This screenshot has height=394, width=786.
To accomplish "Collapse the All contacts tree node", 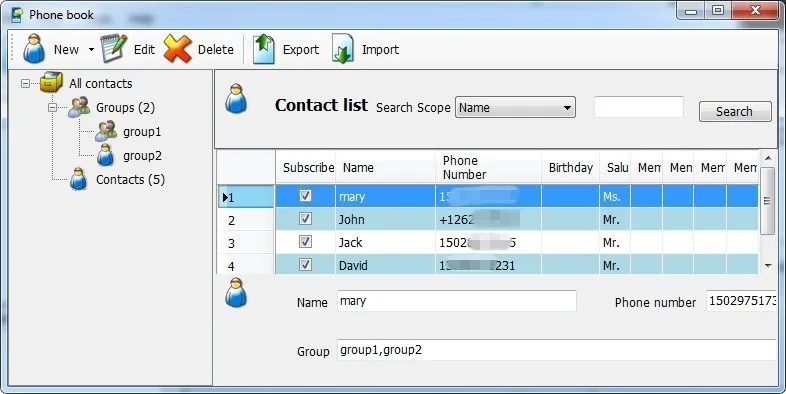I will coord(26,83).
